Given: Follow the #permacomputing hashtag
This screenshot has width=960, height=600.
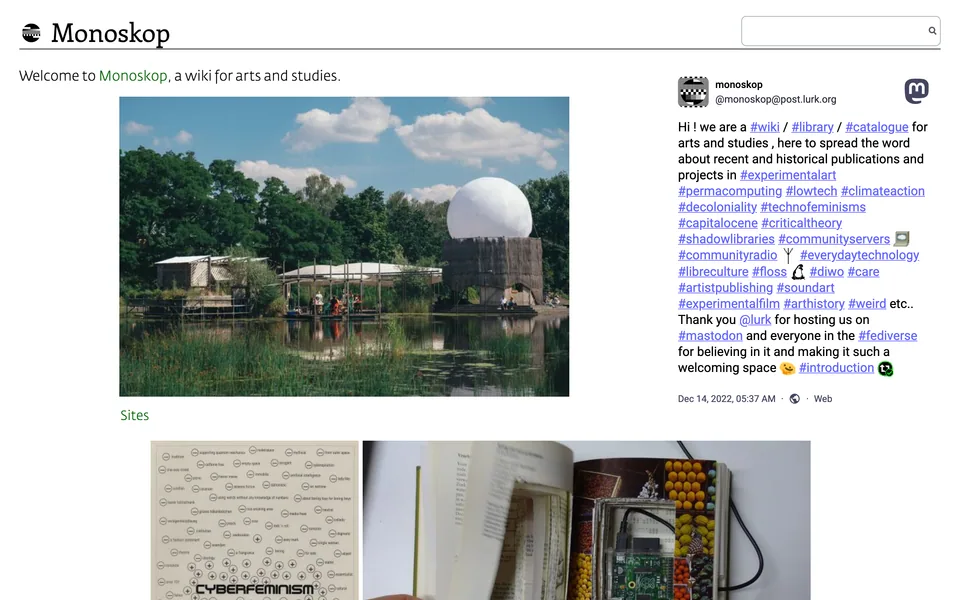Looking at the screenshot, I should [x=730, y=191].
